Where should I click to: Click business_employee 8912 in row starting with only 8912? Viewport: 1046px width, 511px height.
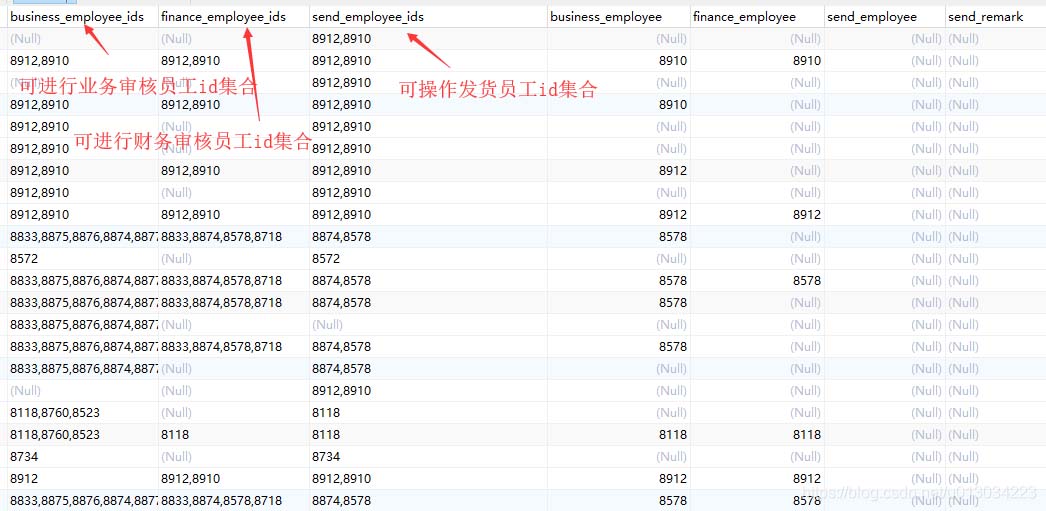click(x=618, y=479)
